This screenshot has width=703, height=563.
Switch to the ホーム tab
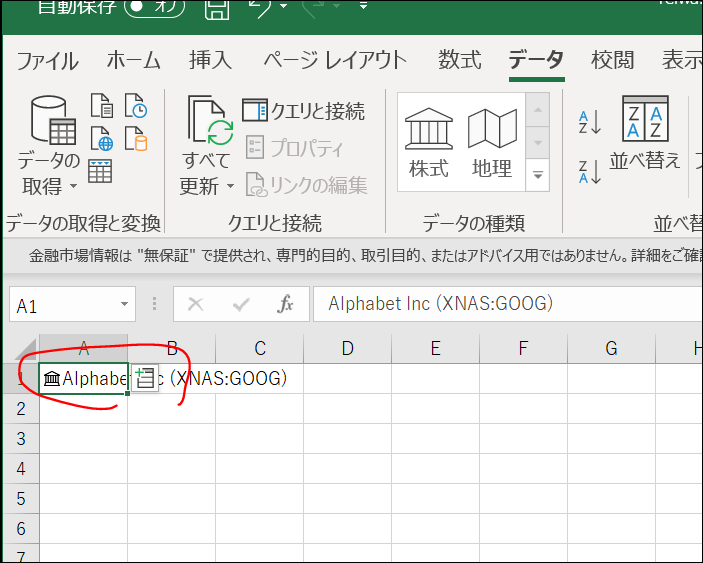[134, 61]
